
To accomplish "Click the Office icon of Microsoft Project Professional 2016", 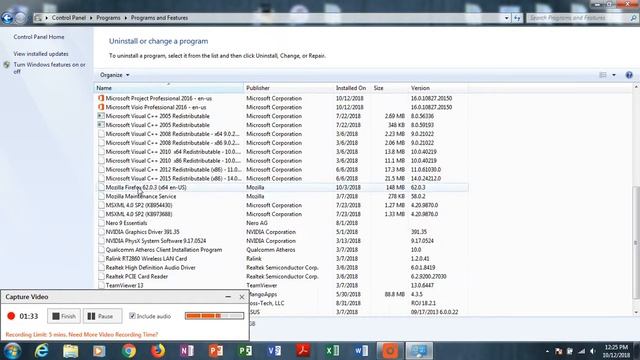I will click(101, 98).
